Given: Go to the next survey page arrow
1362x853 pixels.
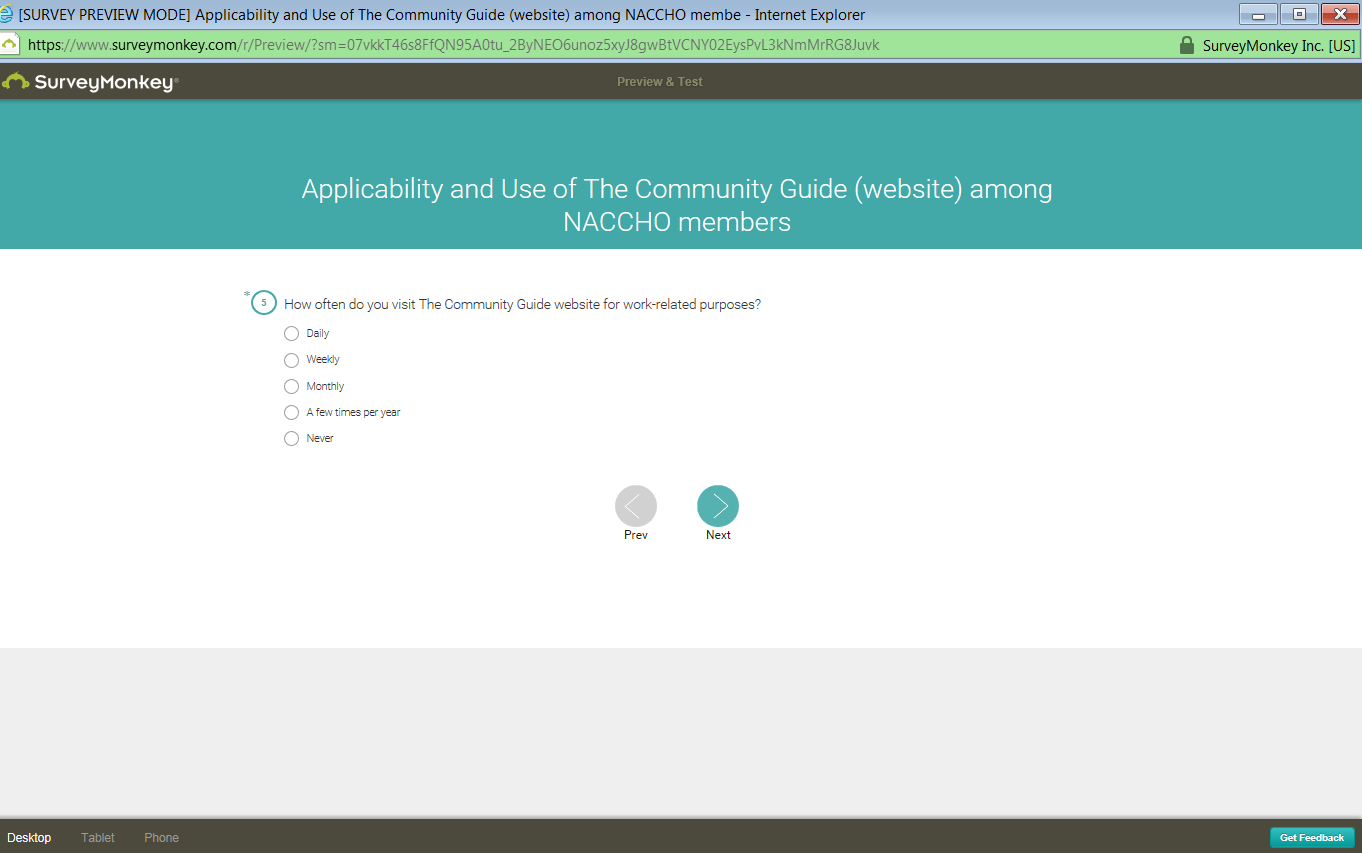Looking at the screenshot, I should coord(718,506).
